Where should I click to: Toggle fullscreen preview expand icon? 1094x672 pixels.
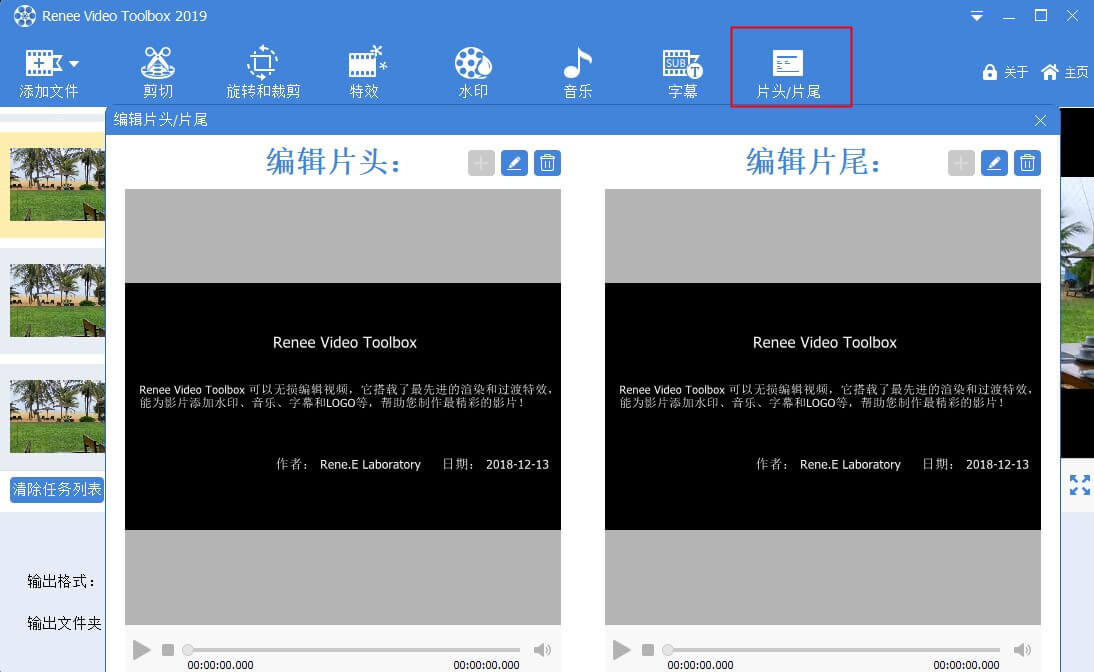[x=1079, y=484]
